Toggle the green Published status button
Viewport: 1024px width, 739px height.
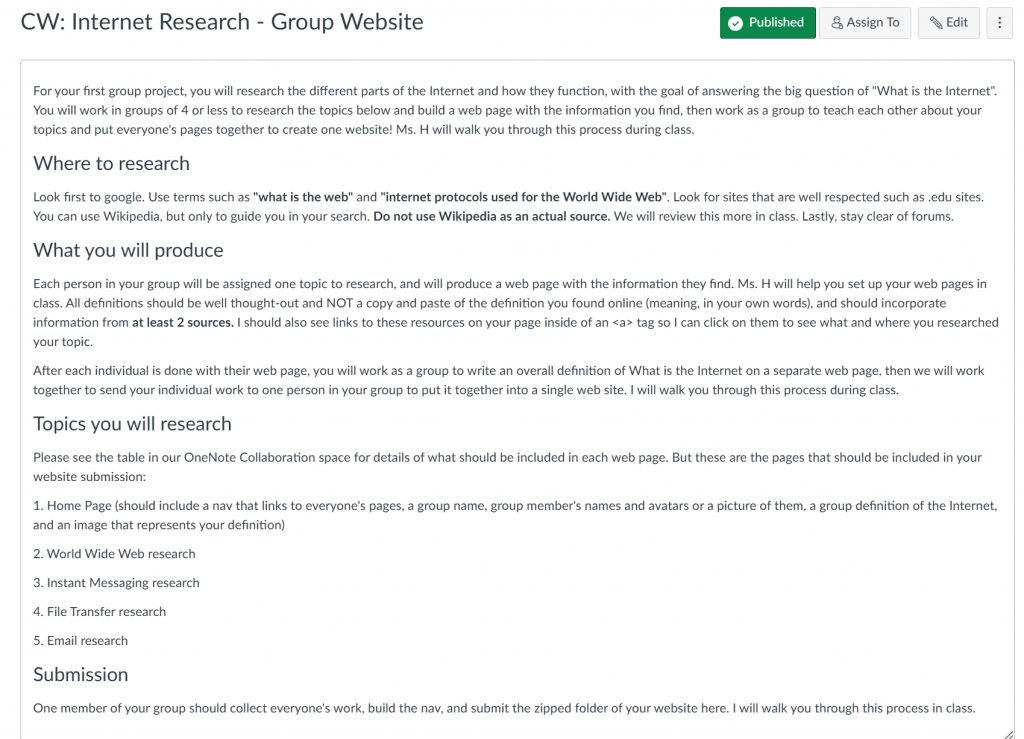767,23
